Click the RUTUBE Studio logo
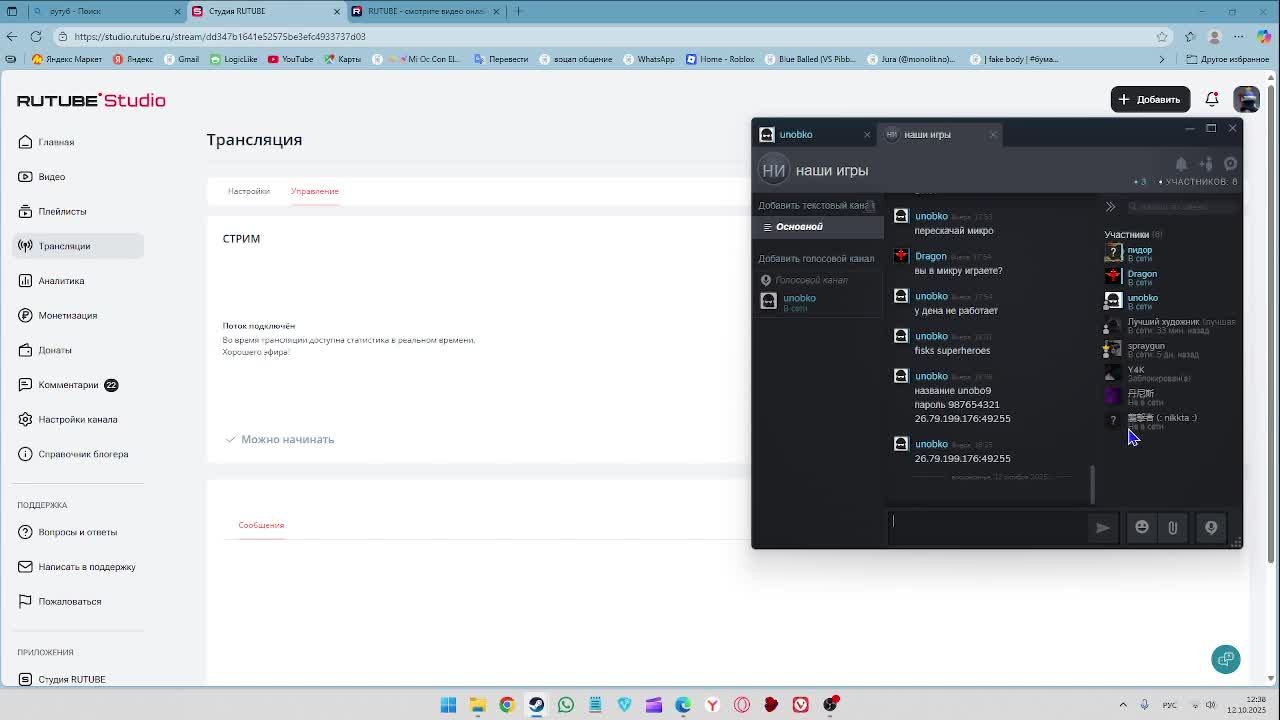Viewport: 1280px width, 720px height. [91, 100]
